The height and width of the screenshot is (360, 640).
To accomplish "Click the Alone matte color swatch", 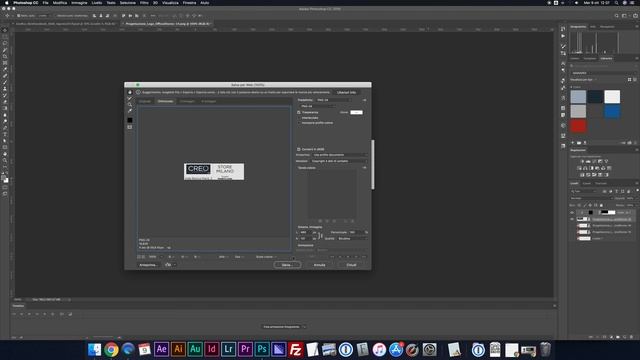I will click(x=356, y=112).
